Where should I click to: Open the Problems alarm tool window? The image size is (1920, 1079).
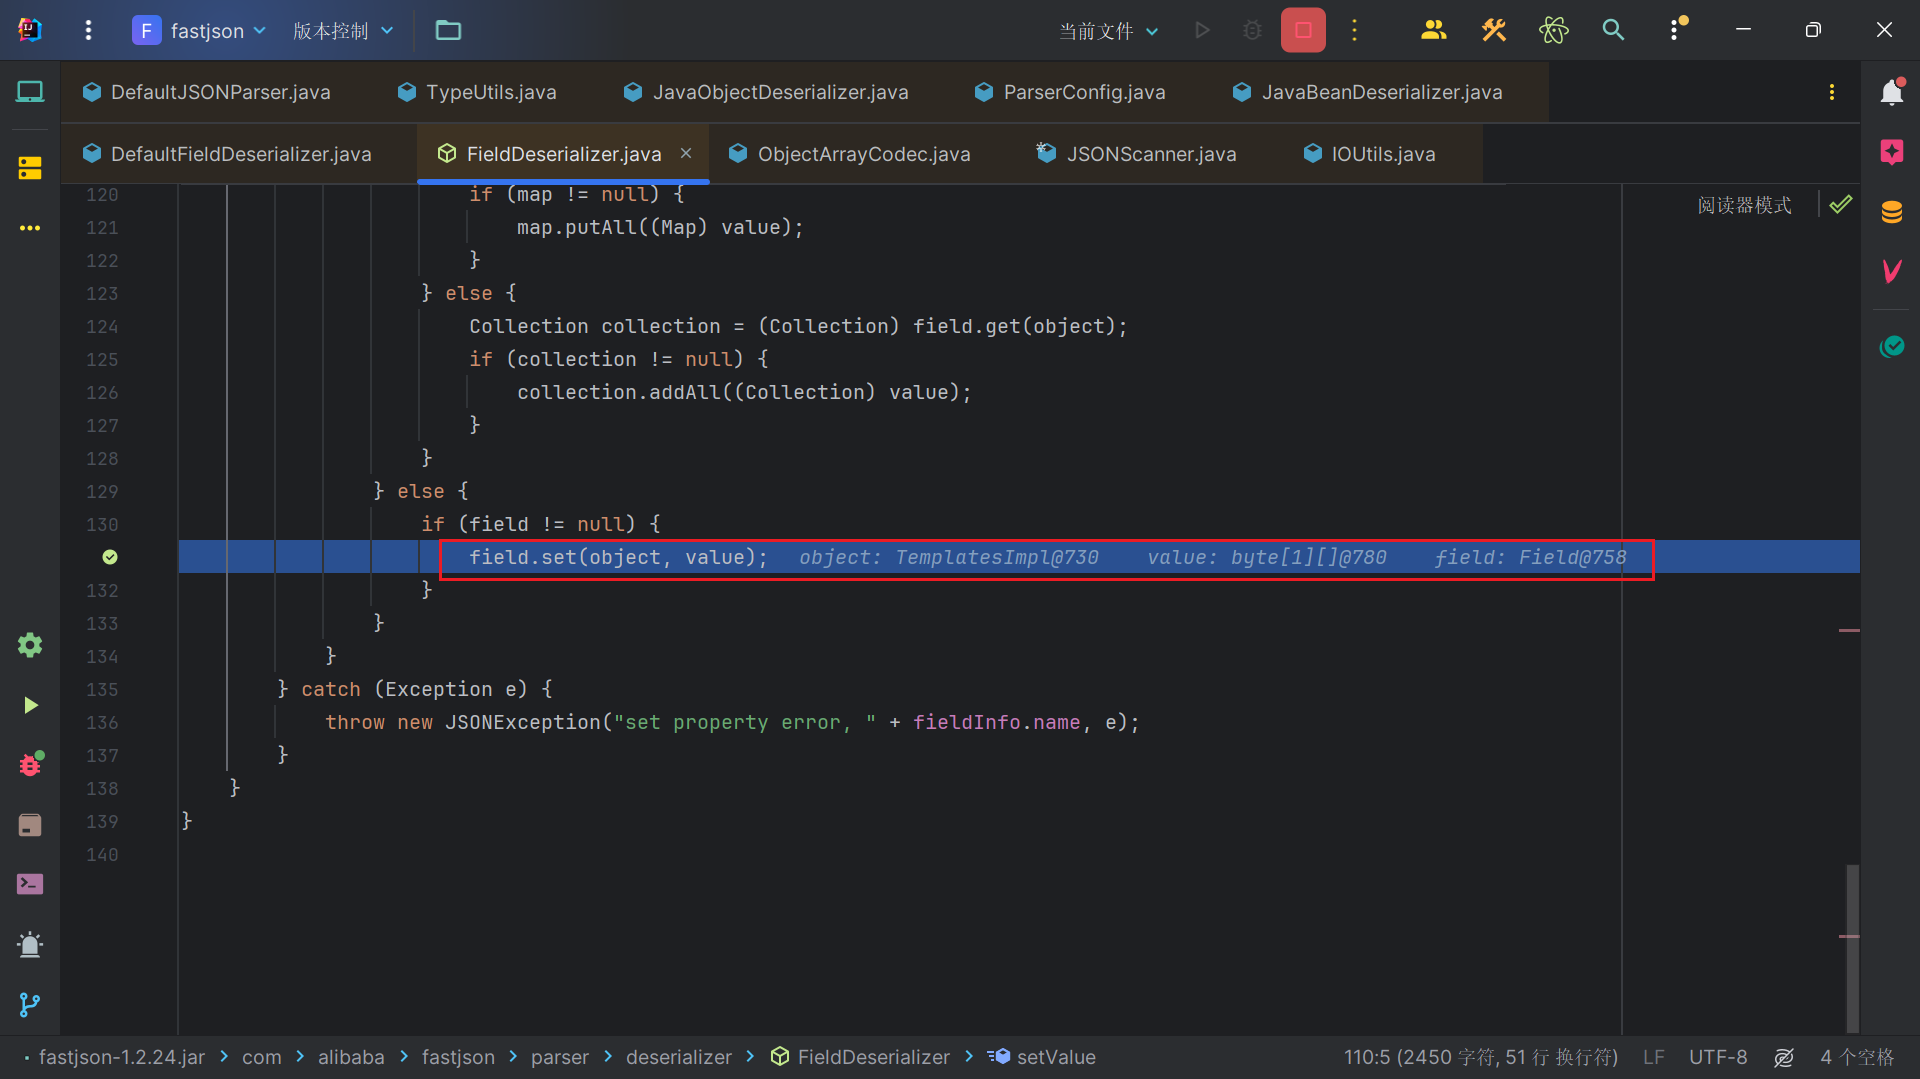click(x=30, y=945)
